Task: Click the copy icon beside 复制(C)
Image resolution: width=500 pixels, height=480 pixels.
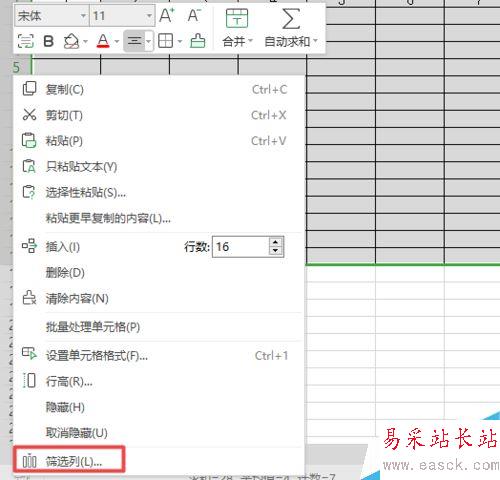Action: pos(29,89)
